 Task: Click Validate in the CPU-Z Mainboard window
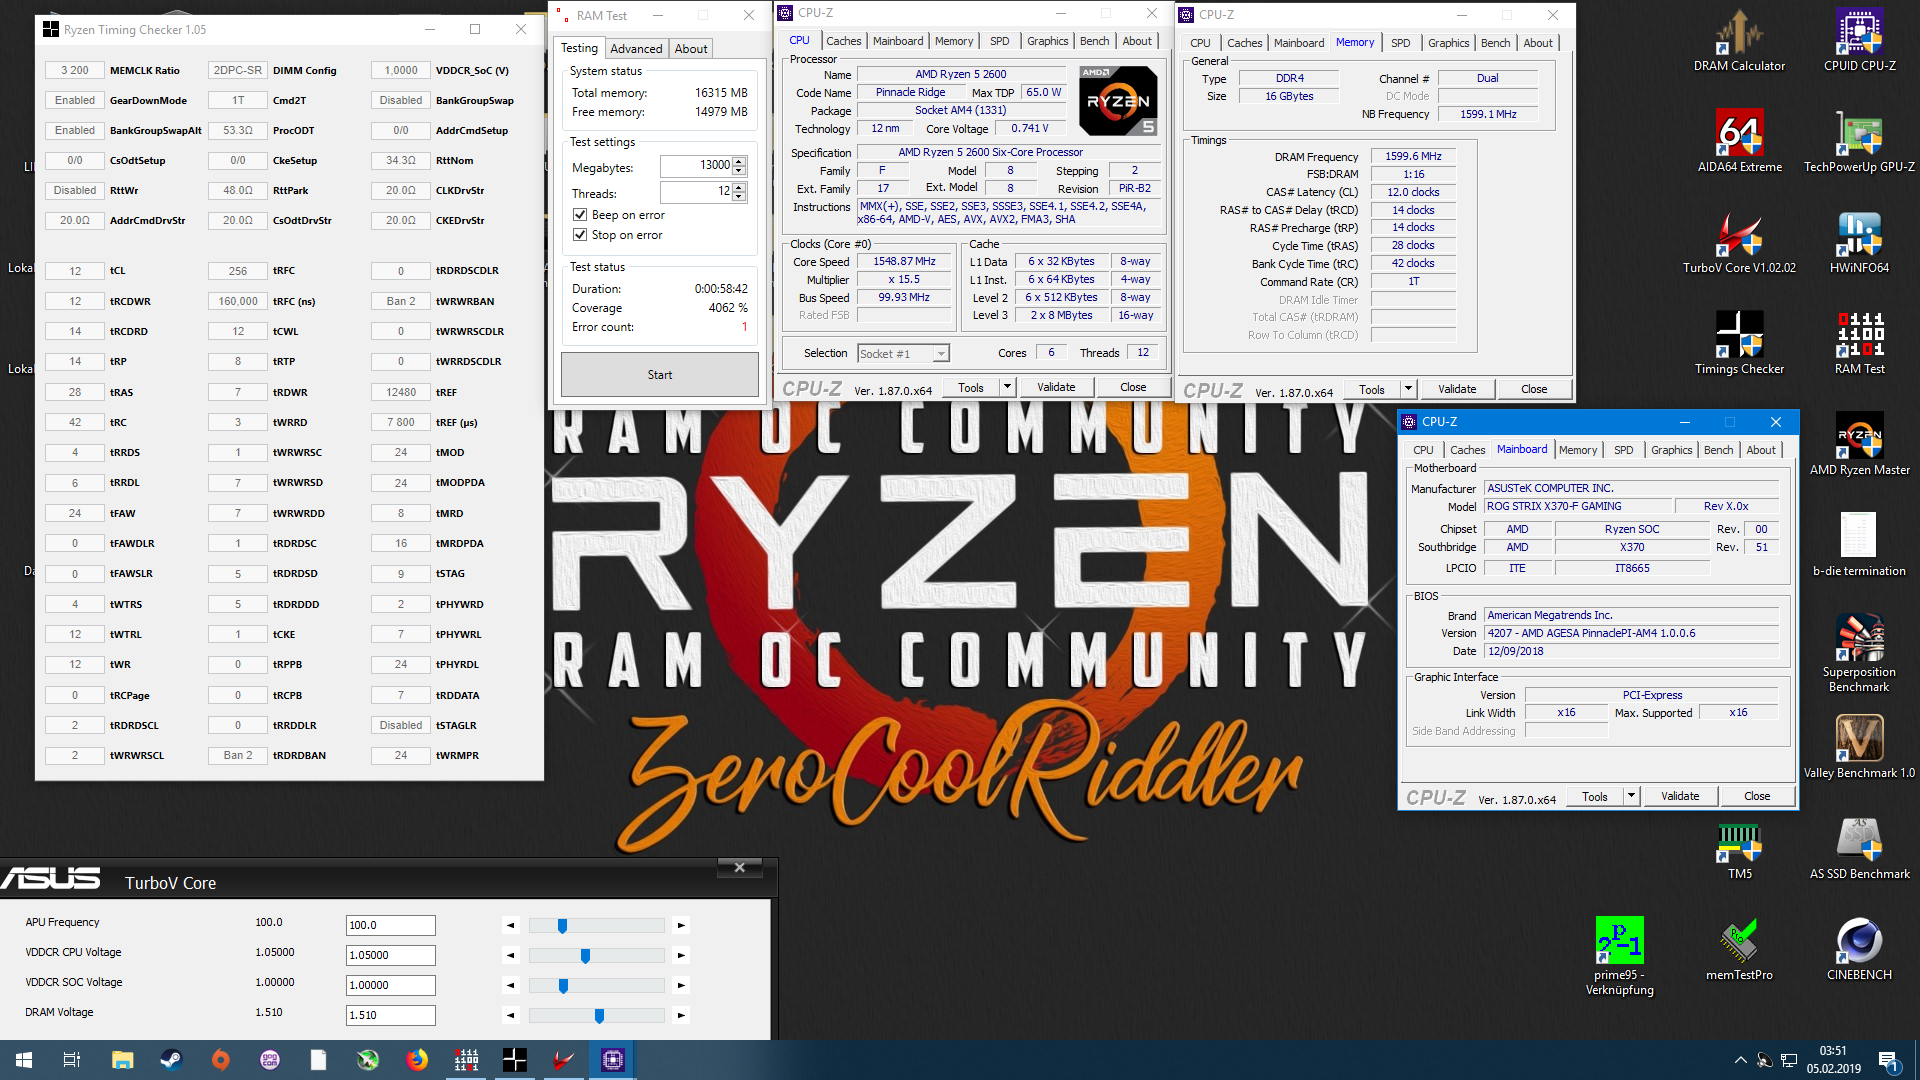(1680, 795)
